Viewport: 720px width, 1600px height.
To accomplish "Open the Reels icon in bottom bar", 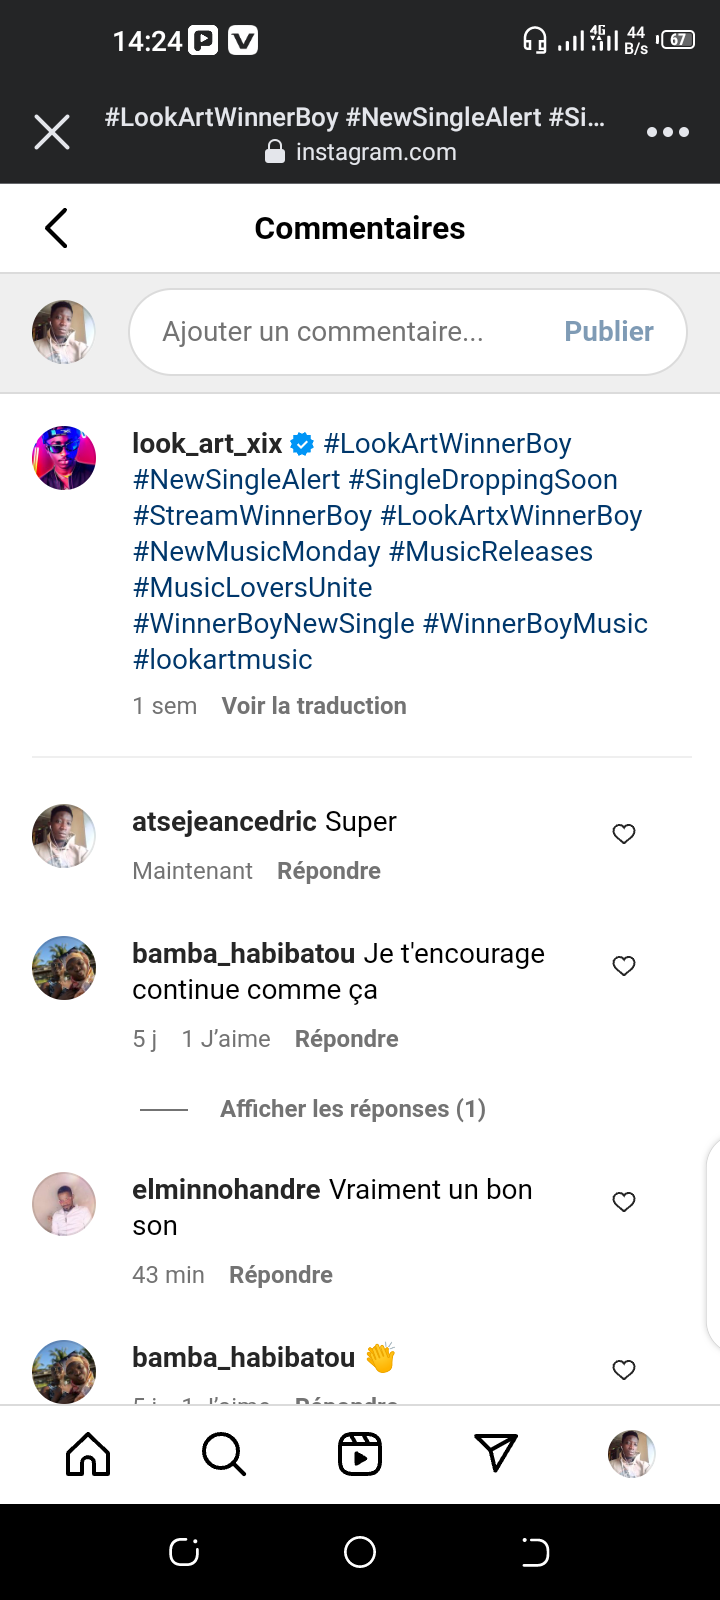I will tap(360, 1454).
